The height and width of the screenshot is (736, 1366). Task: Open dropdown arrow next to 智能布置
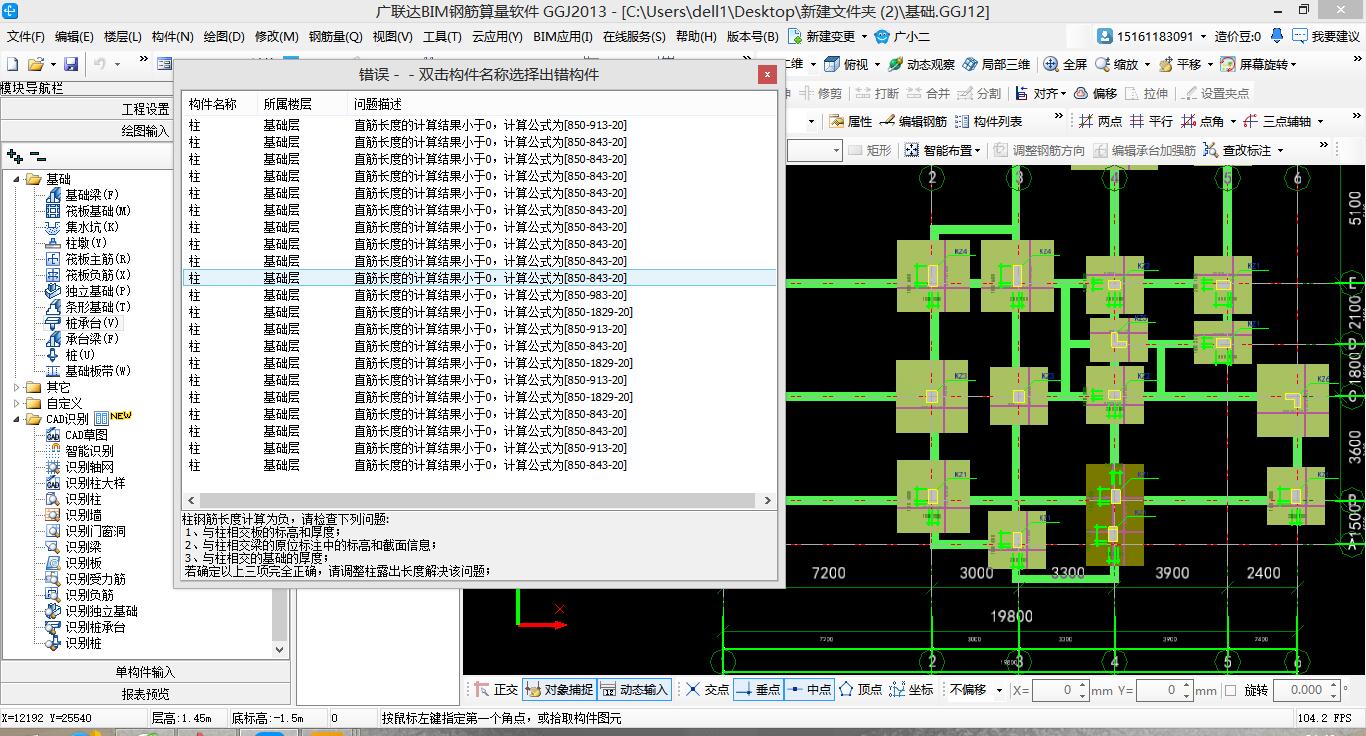point(978,150)
